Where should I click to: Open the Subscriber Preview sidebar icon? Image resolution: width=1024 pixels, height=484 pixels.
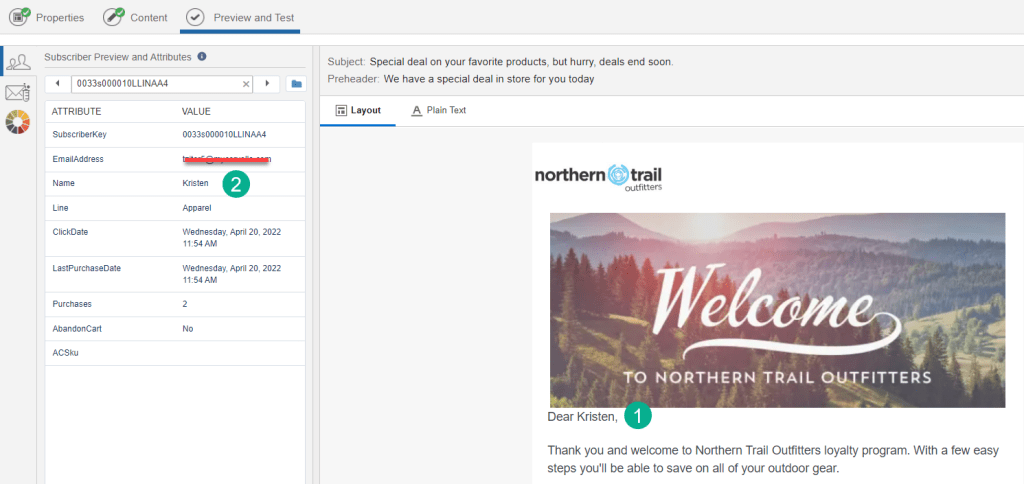(x=18, y=61)
